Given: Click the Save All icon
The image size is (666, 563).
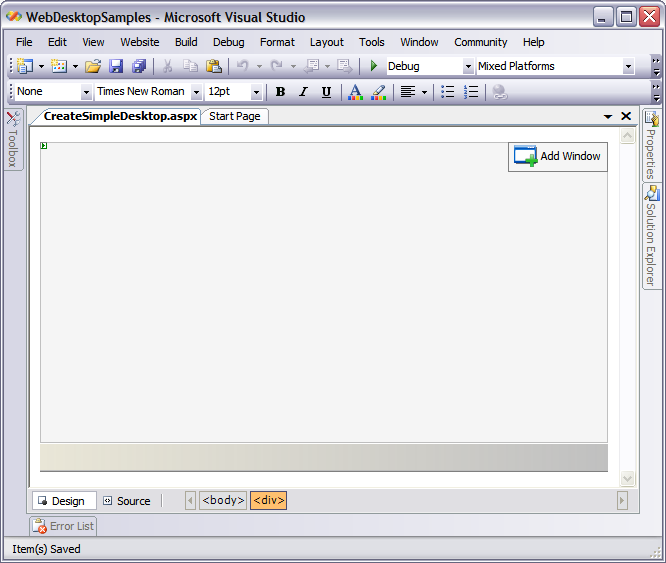Looking at the screenshot, I should (x=139, y=66).
